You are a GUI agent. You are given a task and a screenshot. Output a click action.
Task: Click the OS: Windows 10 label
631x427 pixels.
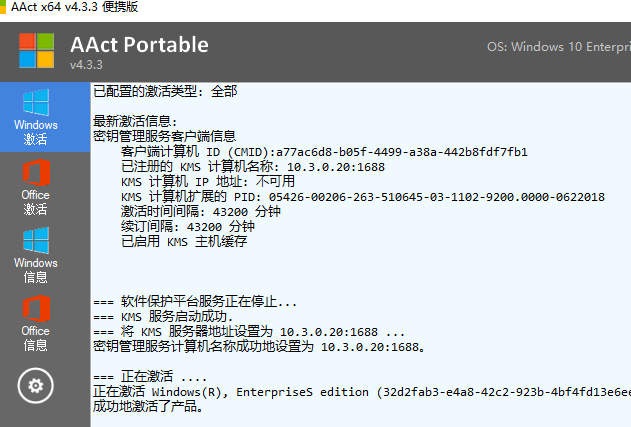tap(558, 46)
